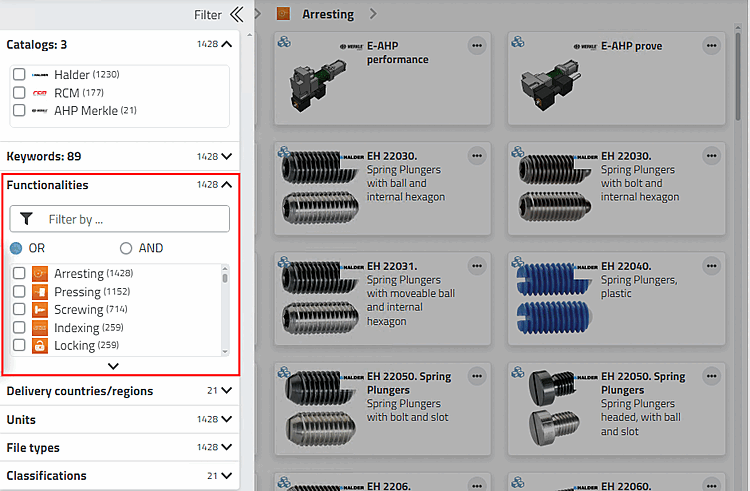Open options menu for EH 22040 card
The image size is (750, 491).
coord(712,266)
